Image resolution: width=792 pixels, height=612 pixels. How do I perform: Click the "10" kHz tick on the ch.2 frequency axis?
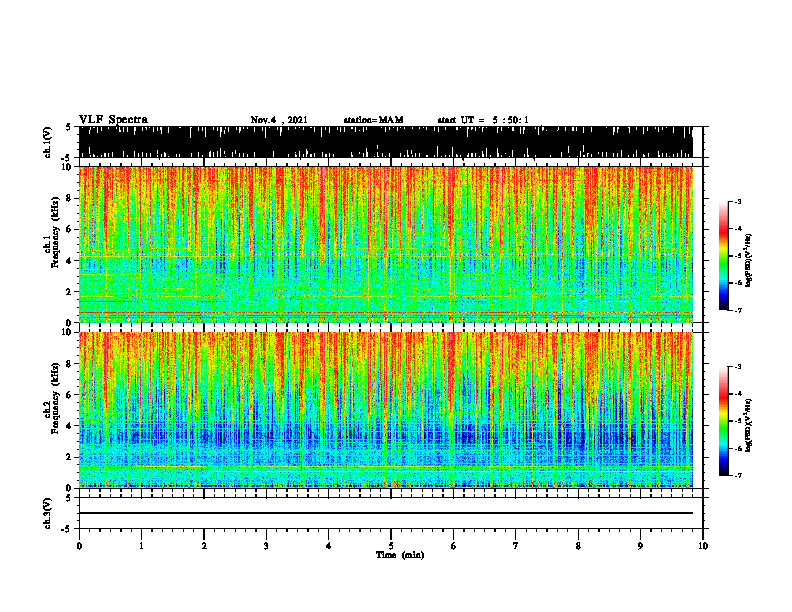click(68, 332)
